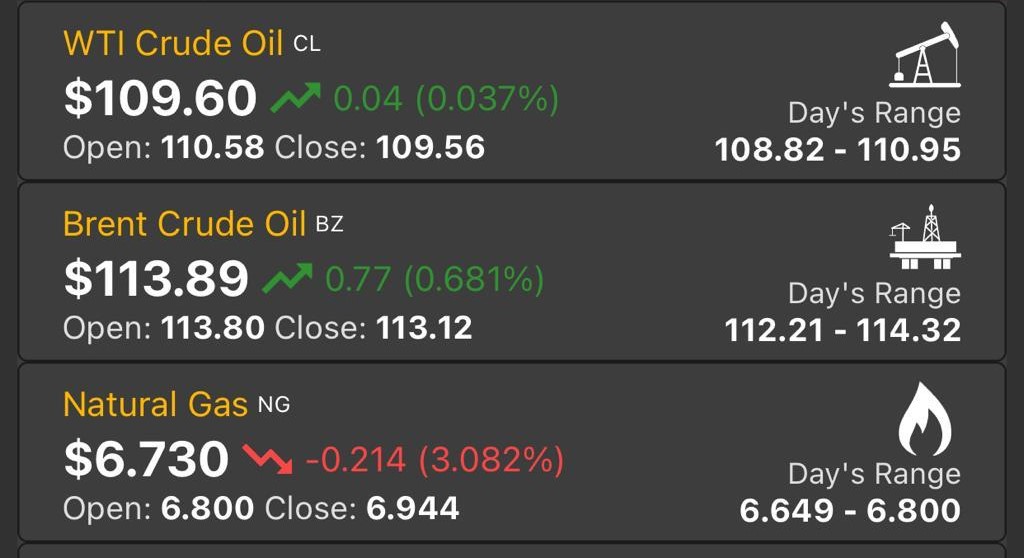Click the red down-trend arrow for Natural Gas
This screenshot has width=1024, height=558.
pos(268,459)
